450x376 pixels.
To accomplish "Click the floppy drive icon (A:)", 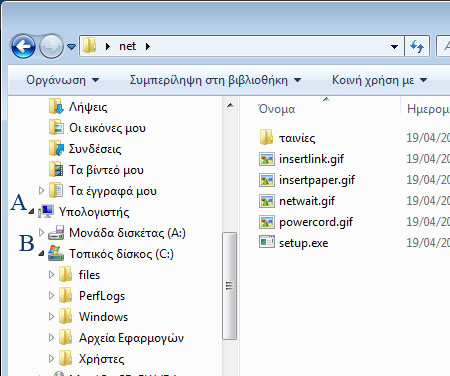I will pyautogui.click(x=56, y=233).
